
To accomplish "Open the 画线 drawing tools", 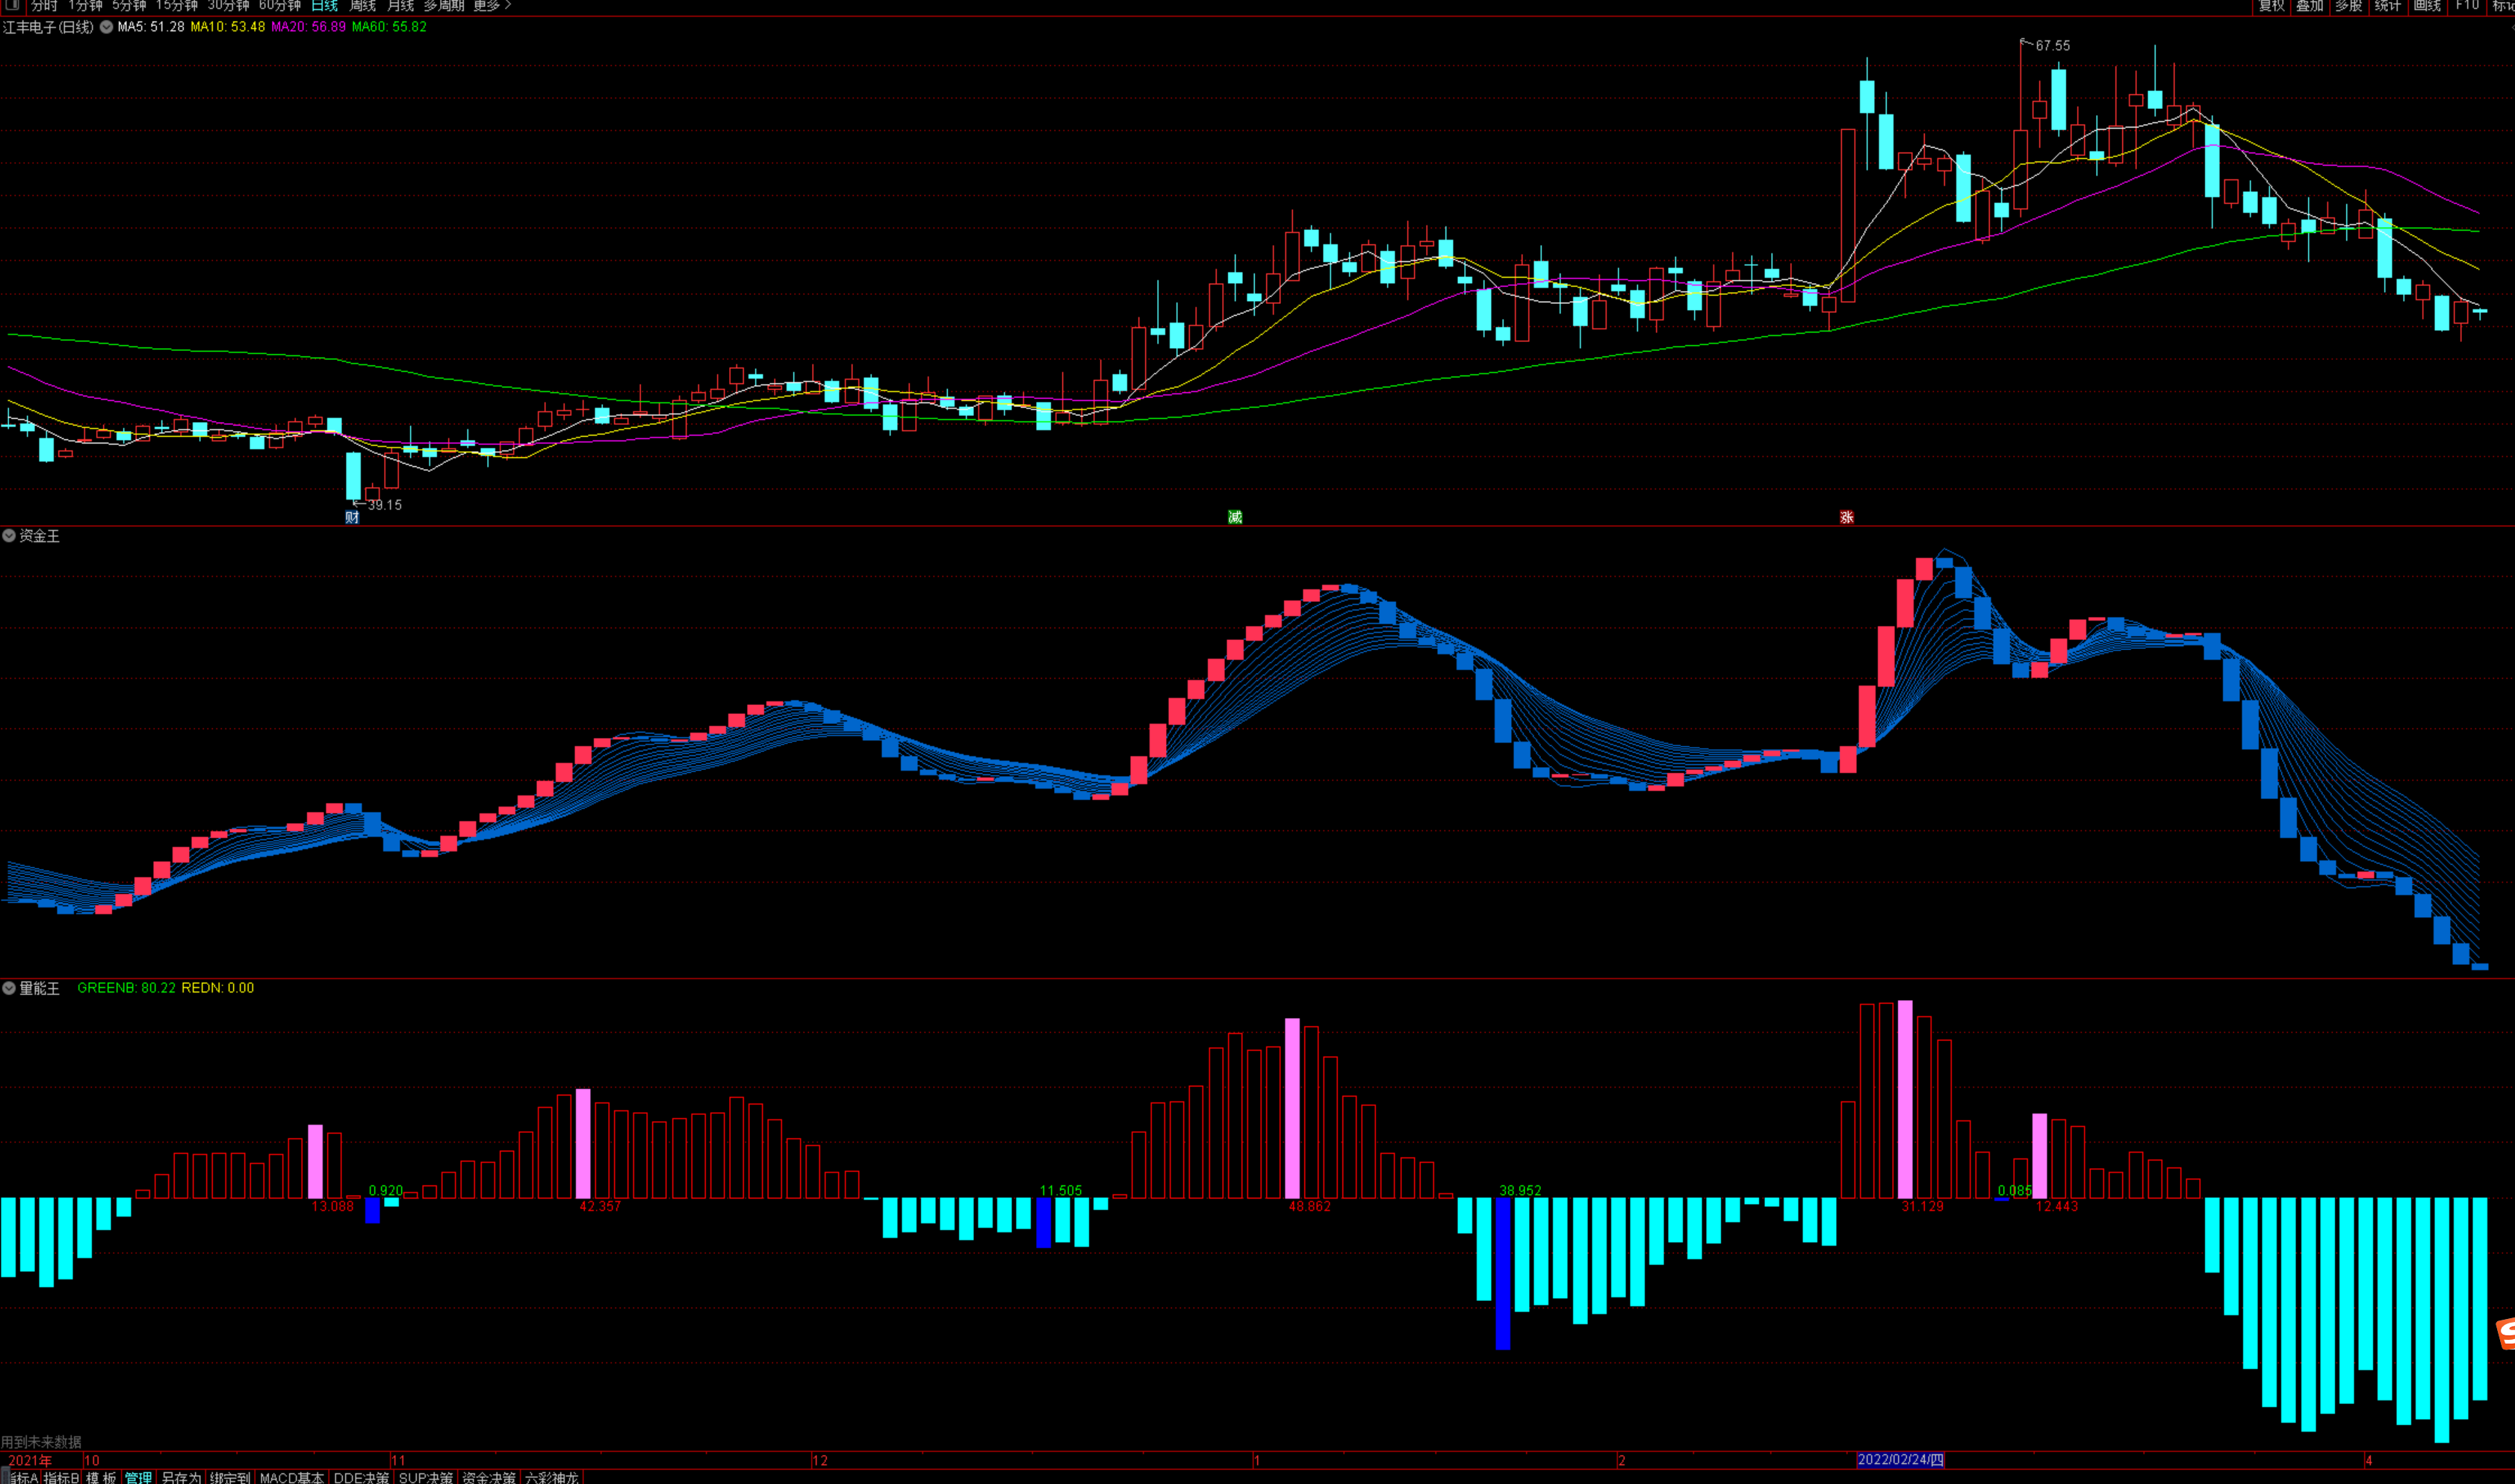I will 2427,5.
